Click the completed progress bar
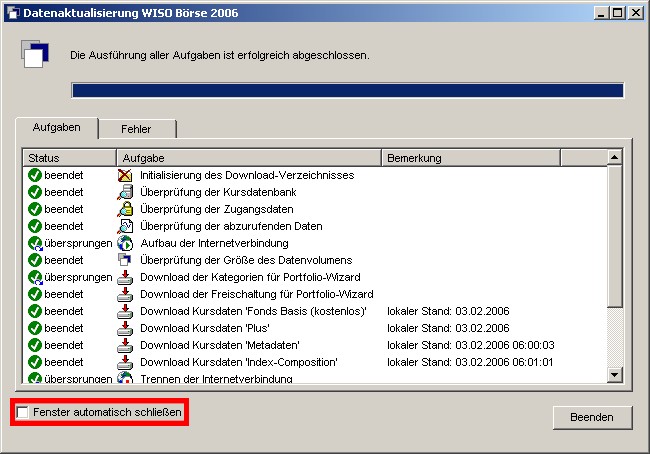Image resolution: width=650 pixels, height=454 pixels. click(x=347, y=90)
